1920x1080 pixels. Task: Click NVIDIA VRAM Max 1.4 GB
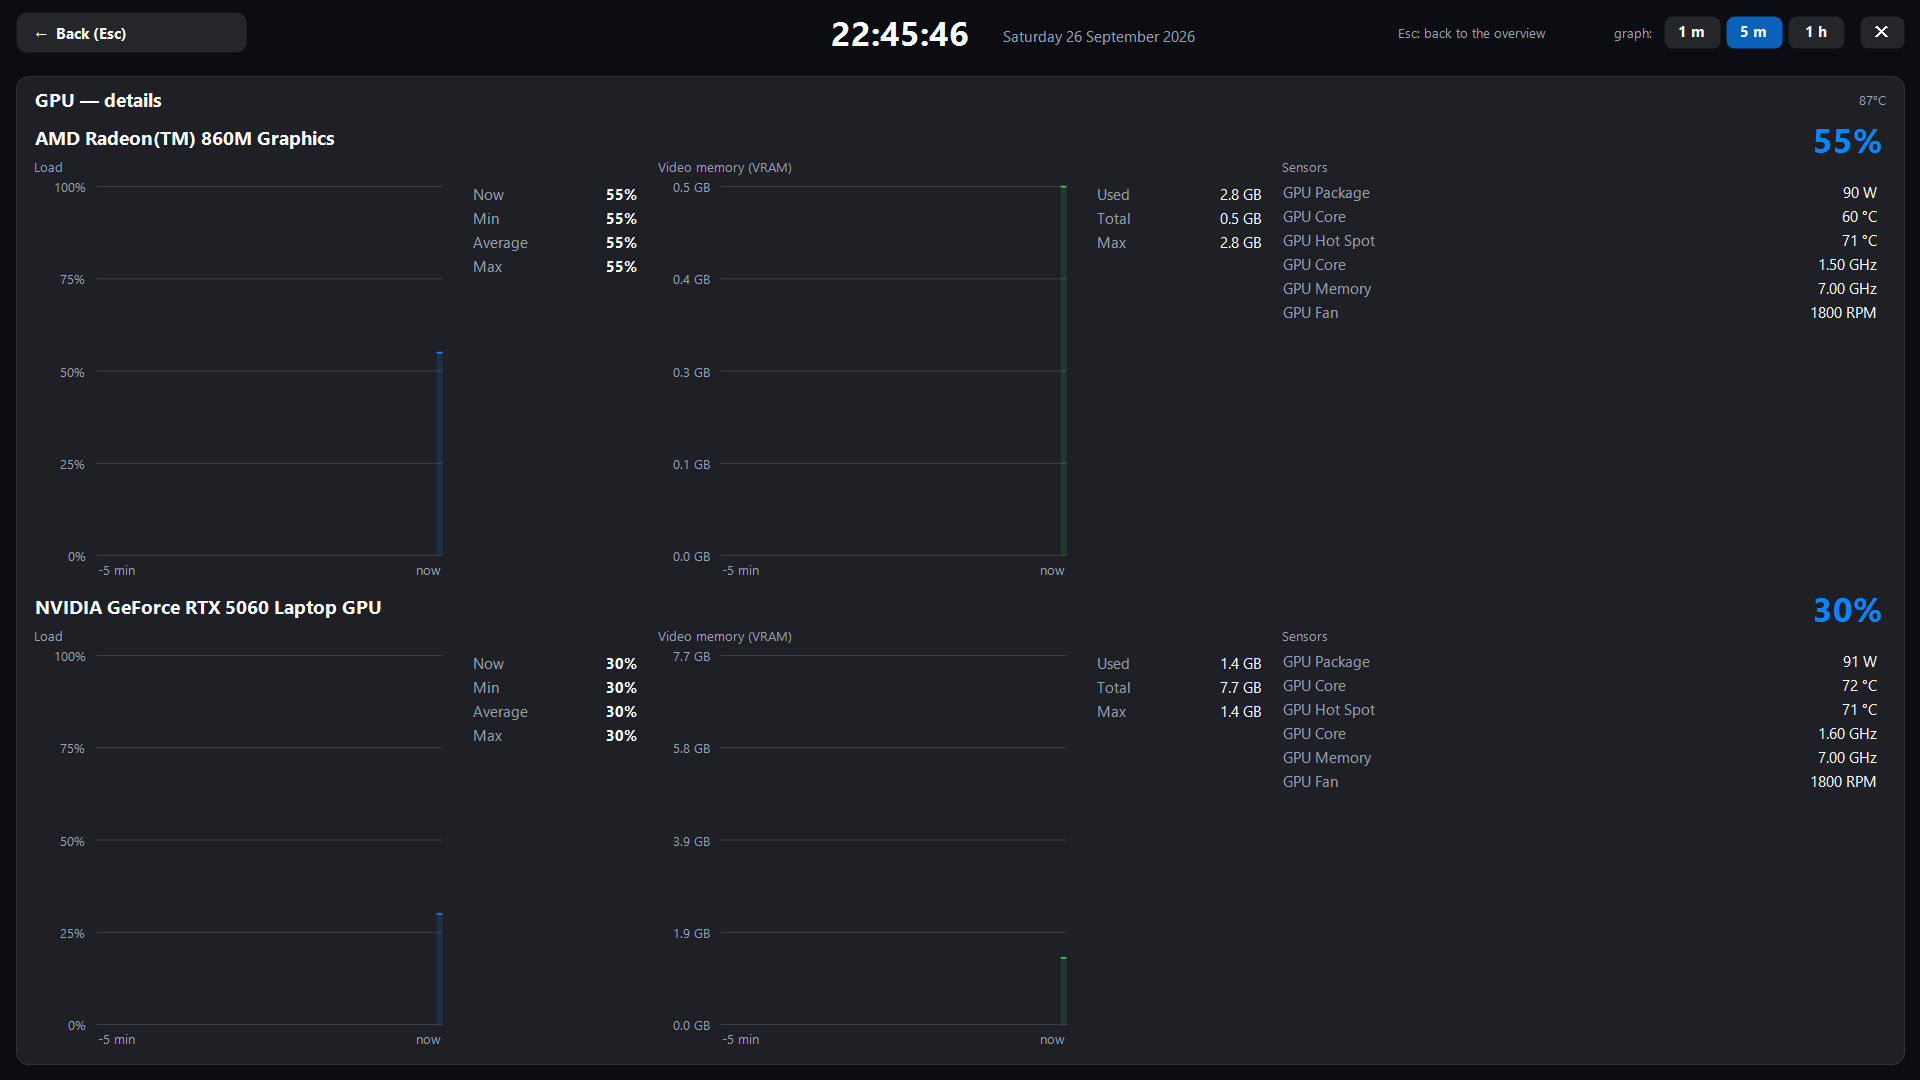click(x=1179, y=712)
